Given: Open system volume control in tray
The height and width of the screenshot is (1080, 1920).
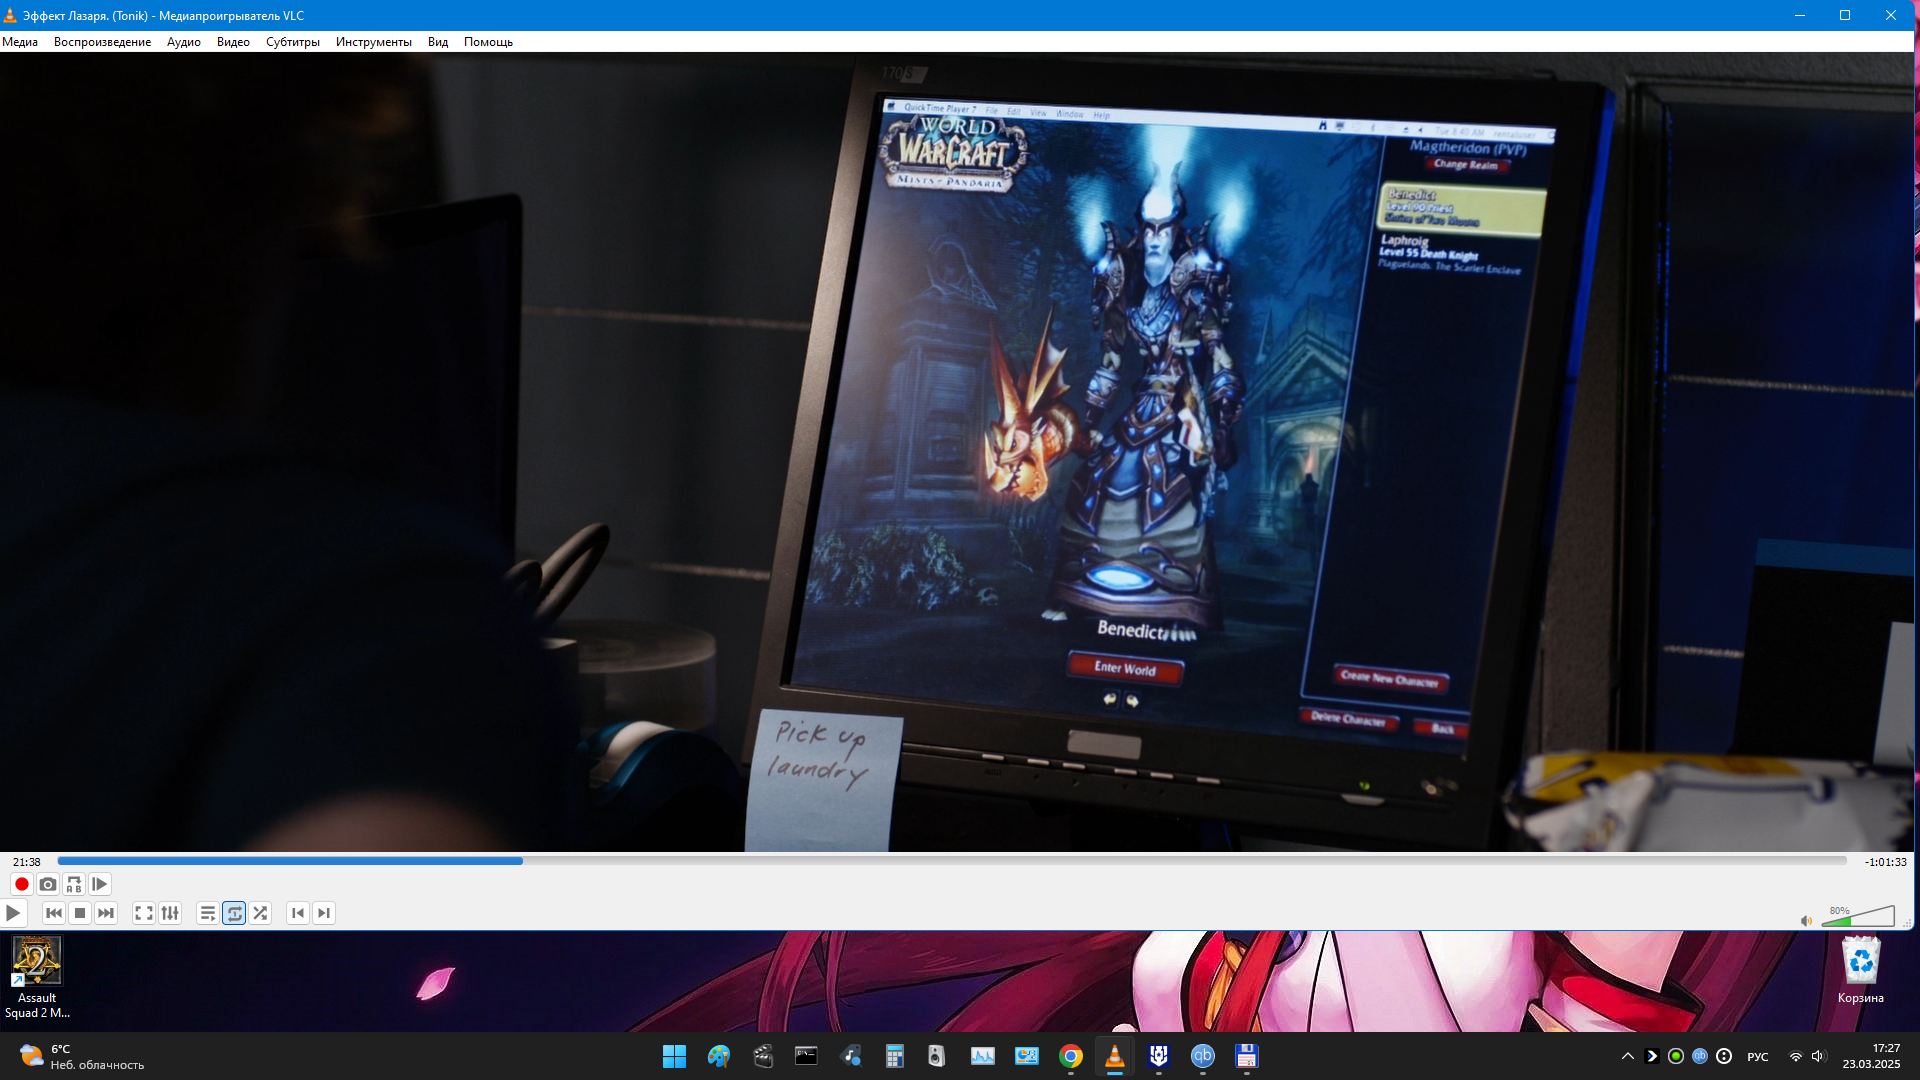Looking at the screenshot, I should [x=1818, y=1056].
